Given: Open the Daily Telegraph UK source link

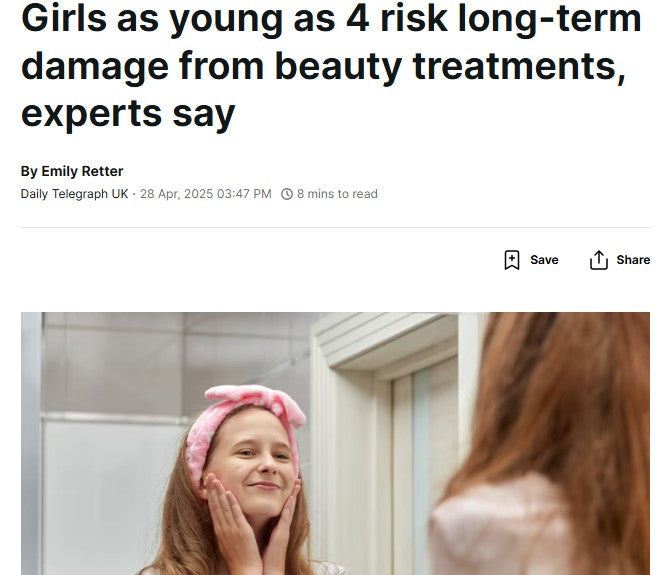Looking at the screenshot, I should click(74, 194).
